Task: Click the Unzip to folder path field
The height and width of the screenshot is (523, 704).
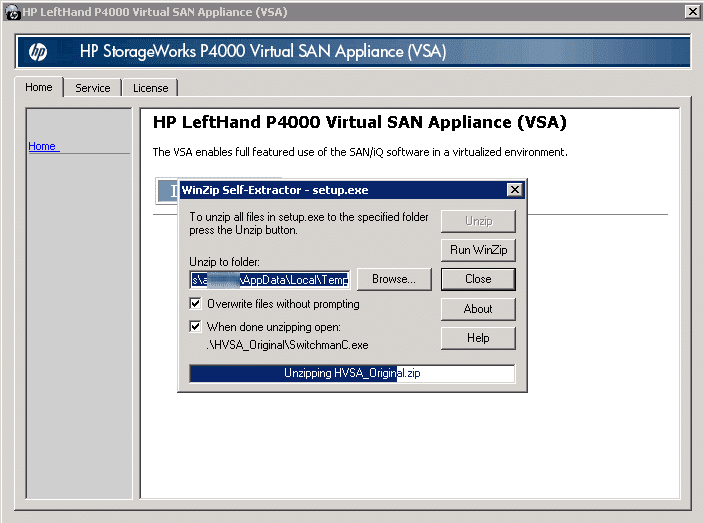Action: (x=269, y=280)
